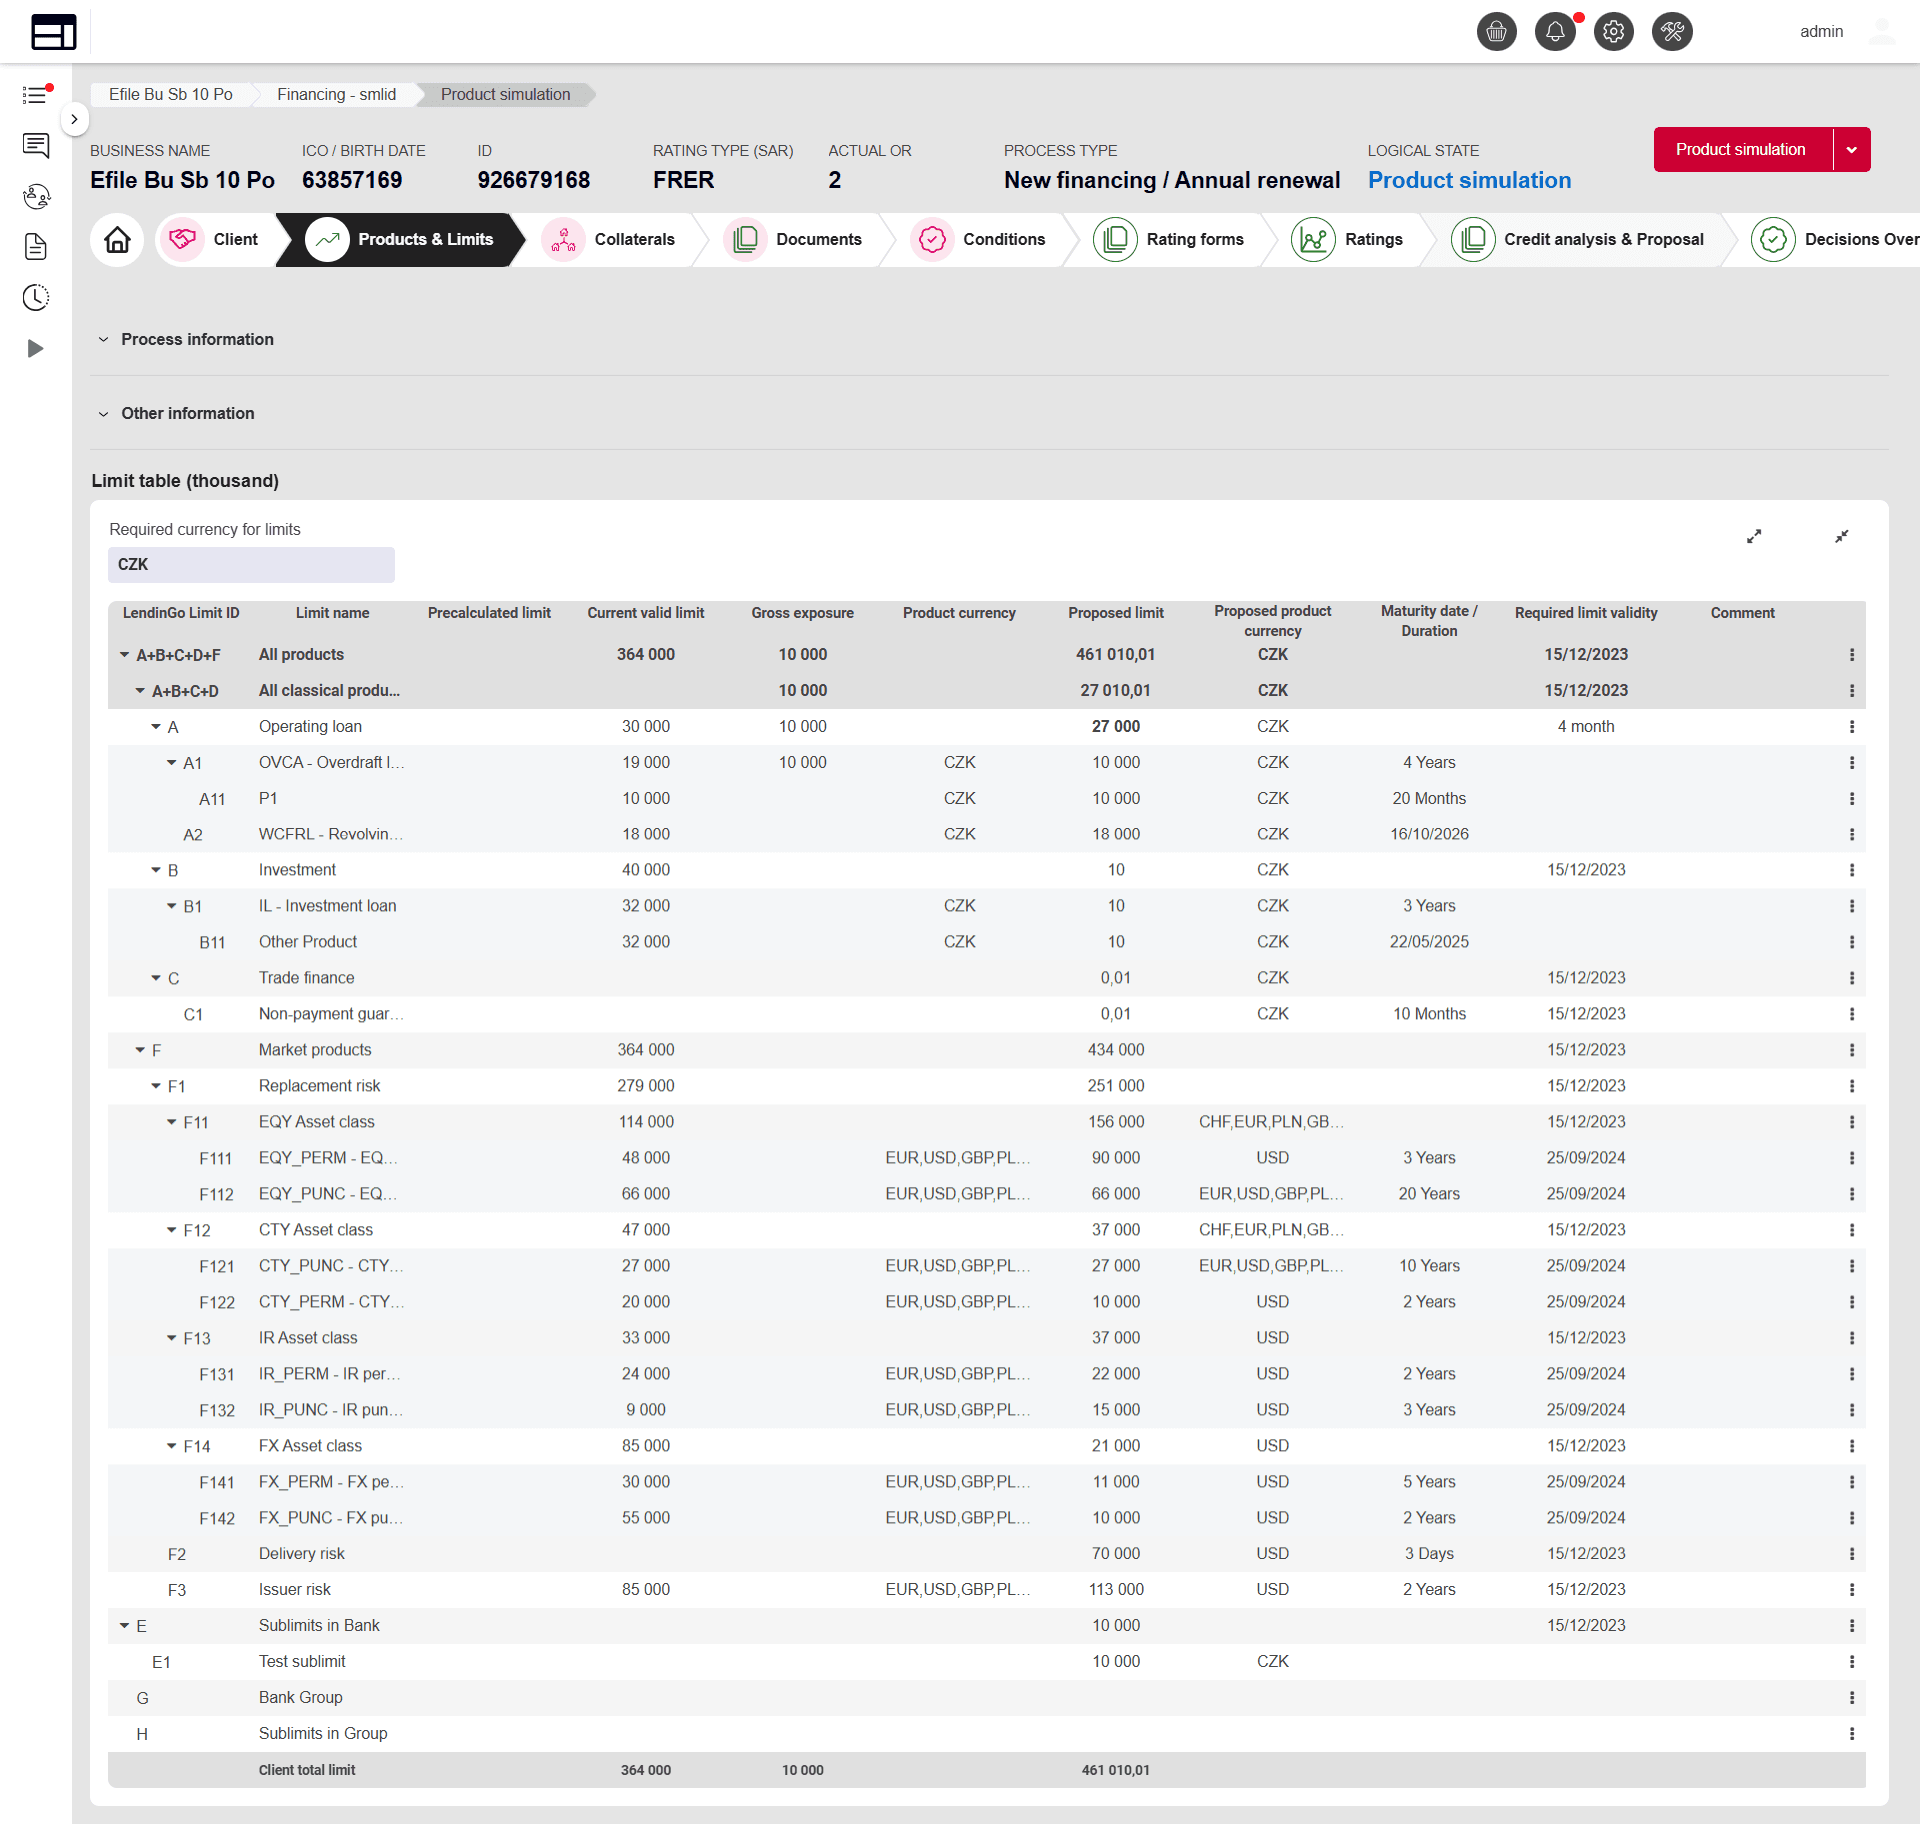1920x1825 pixels.
Task: Click the CZK required currency input field
Action: pyautogui.click(x=250, y=564)
